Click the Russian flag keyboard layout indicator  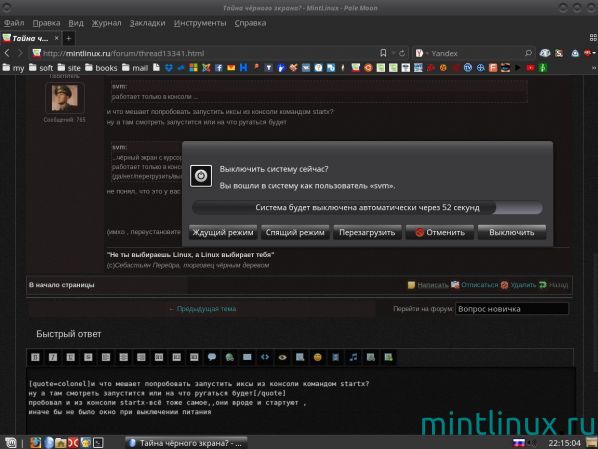(519, 443)
